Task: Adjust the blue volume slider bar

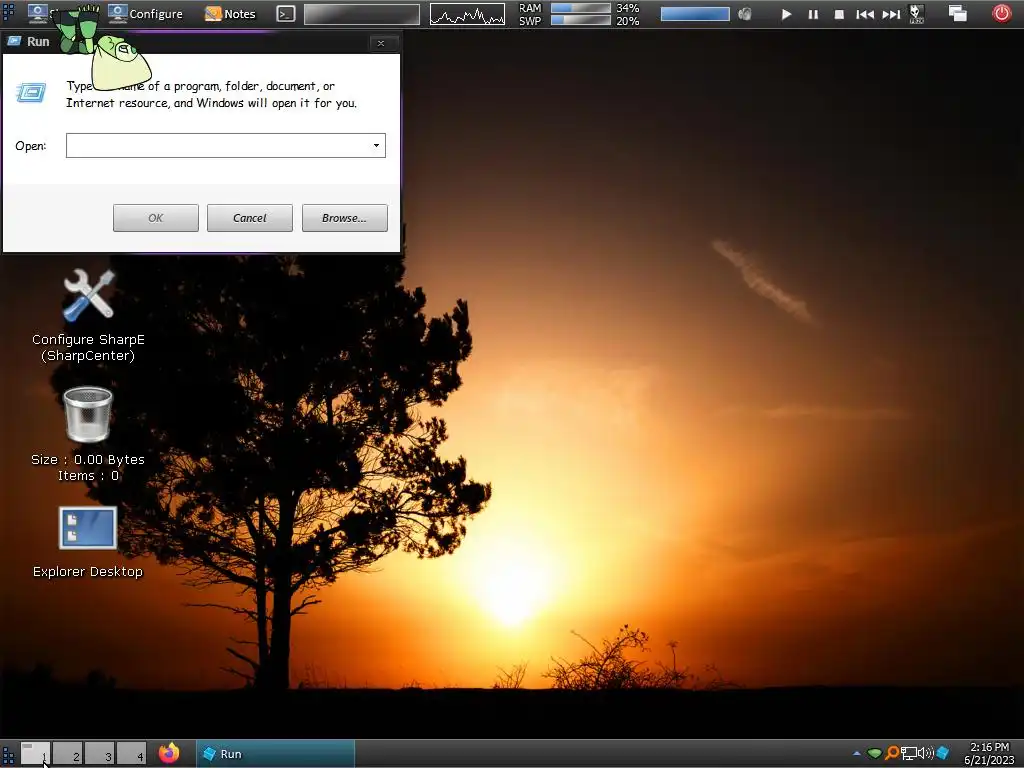Action: coord(695,14)
